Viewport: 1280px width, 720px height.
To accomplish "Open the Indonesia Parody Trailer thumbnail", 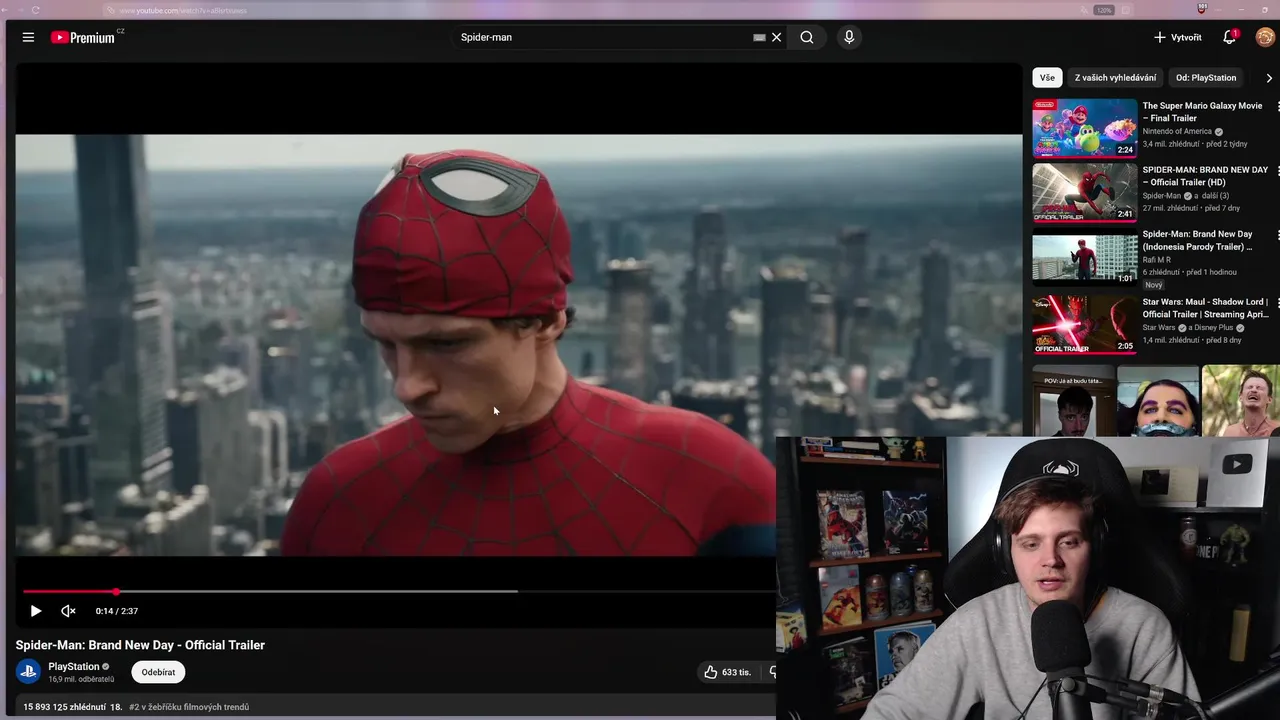I will pyautogui.click(x=1084, y=260).
